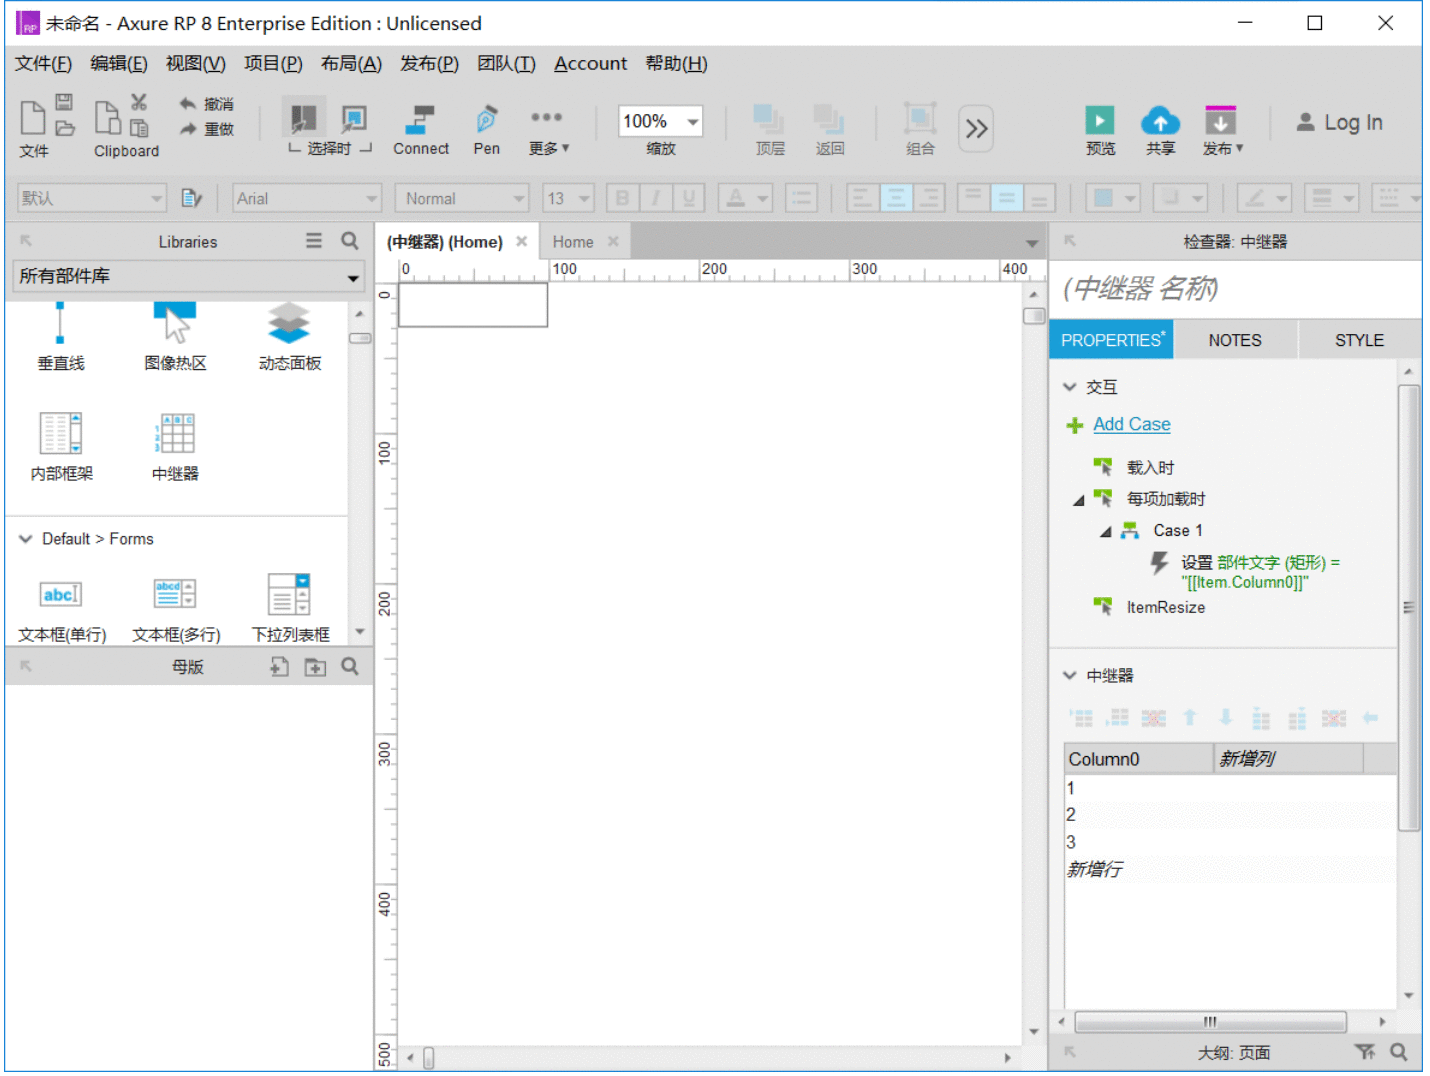Select intersected selection mode icon
Image resolution: width=1430 pixels, height=1076 pixels.
click(303, 119)
